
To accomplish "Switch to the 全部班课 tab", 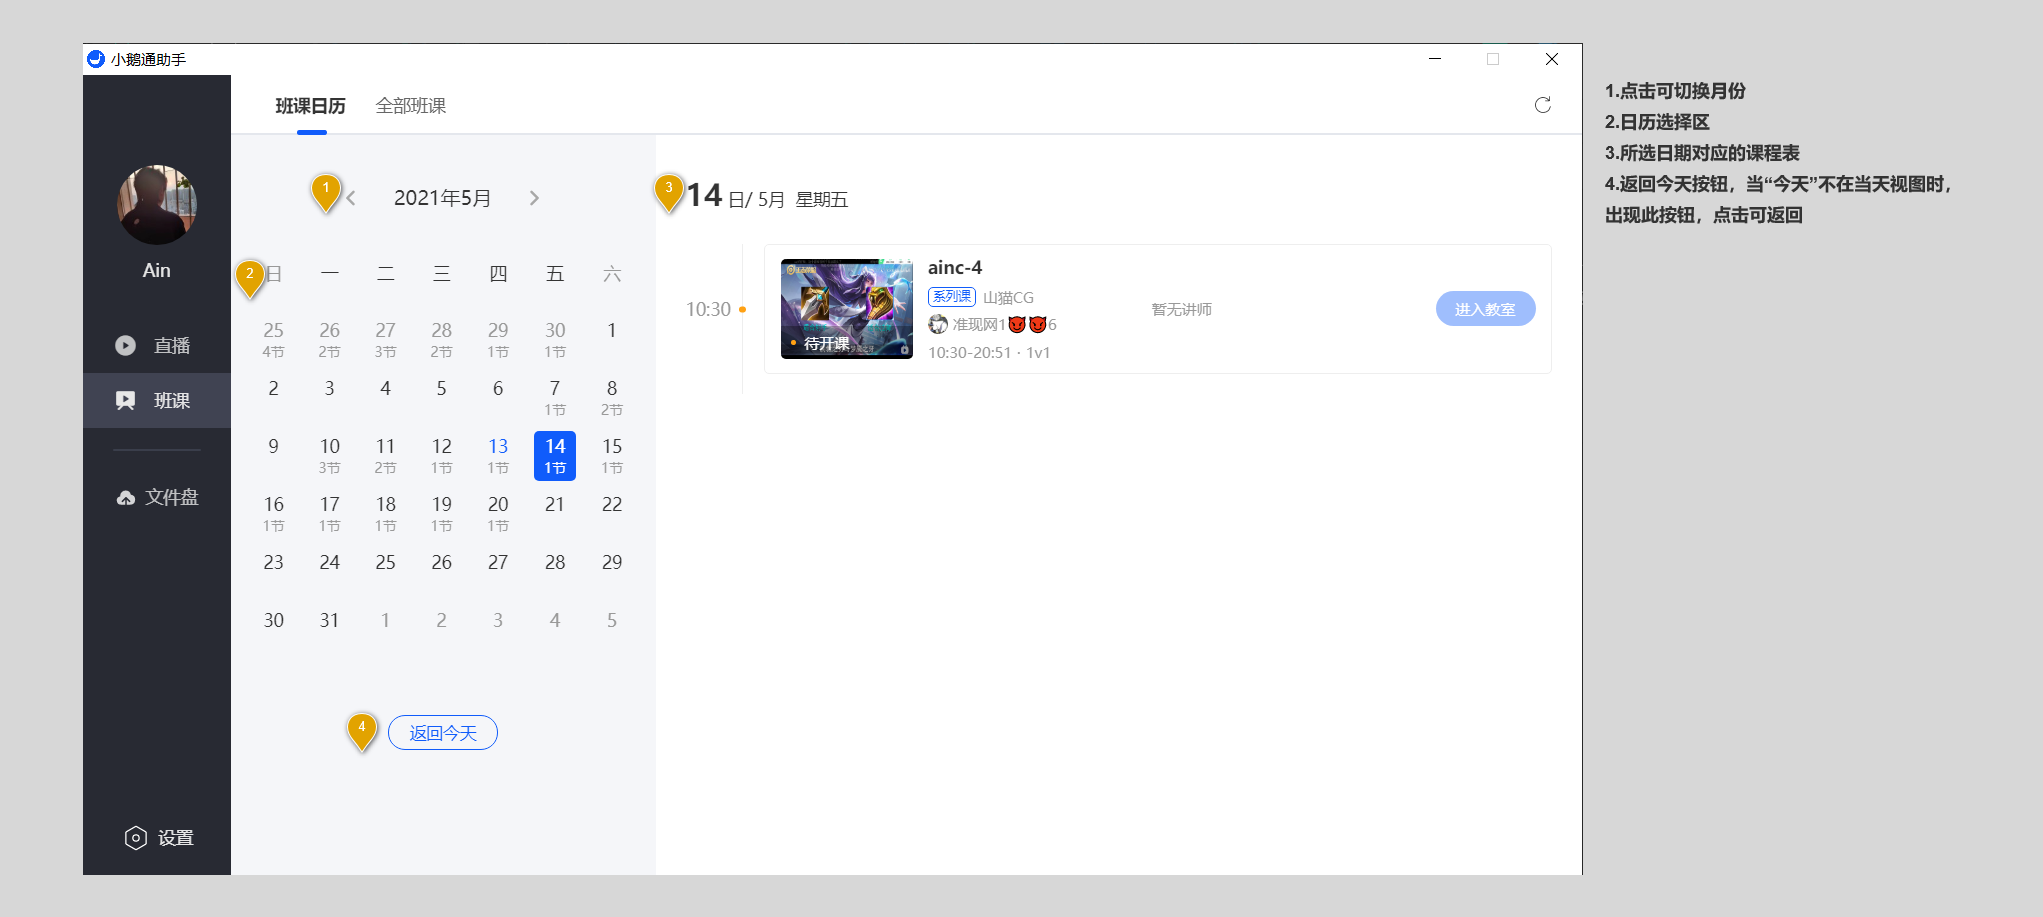I will (410, 106).
